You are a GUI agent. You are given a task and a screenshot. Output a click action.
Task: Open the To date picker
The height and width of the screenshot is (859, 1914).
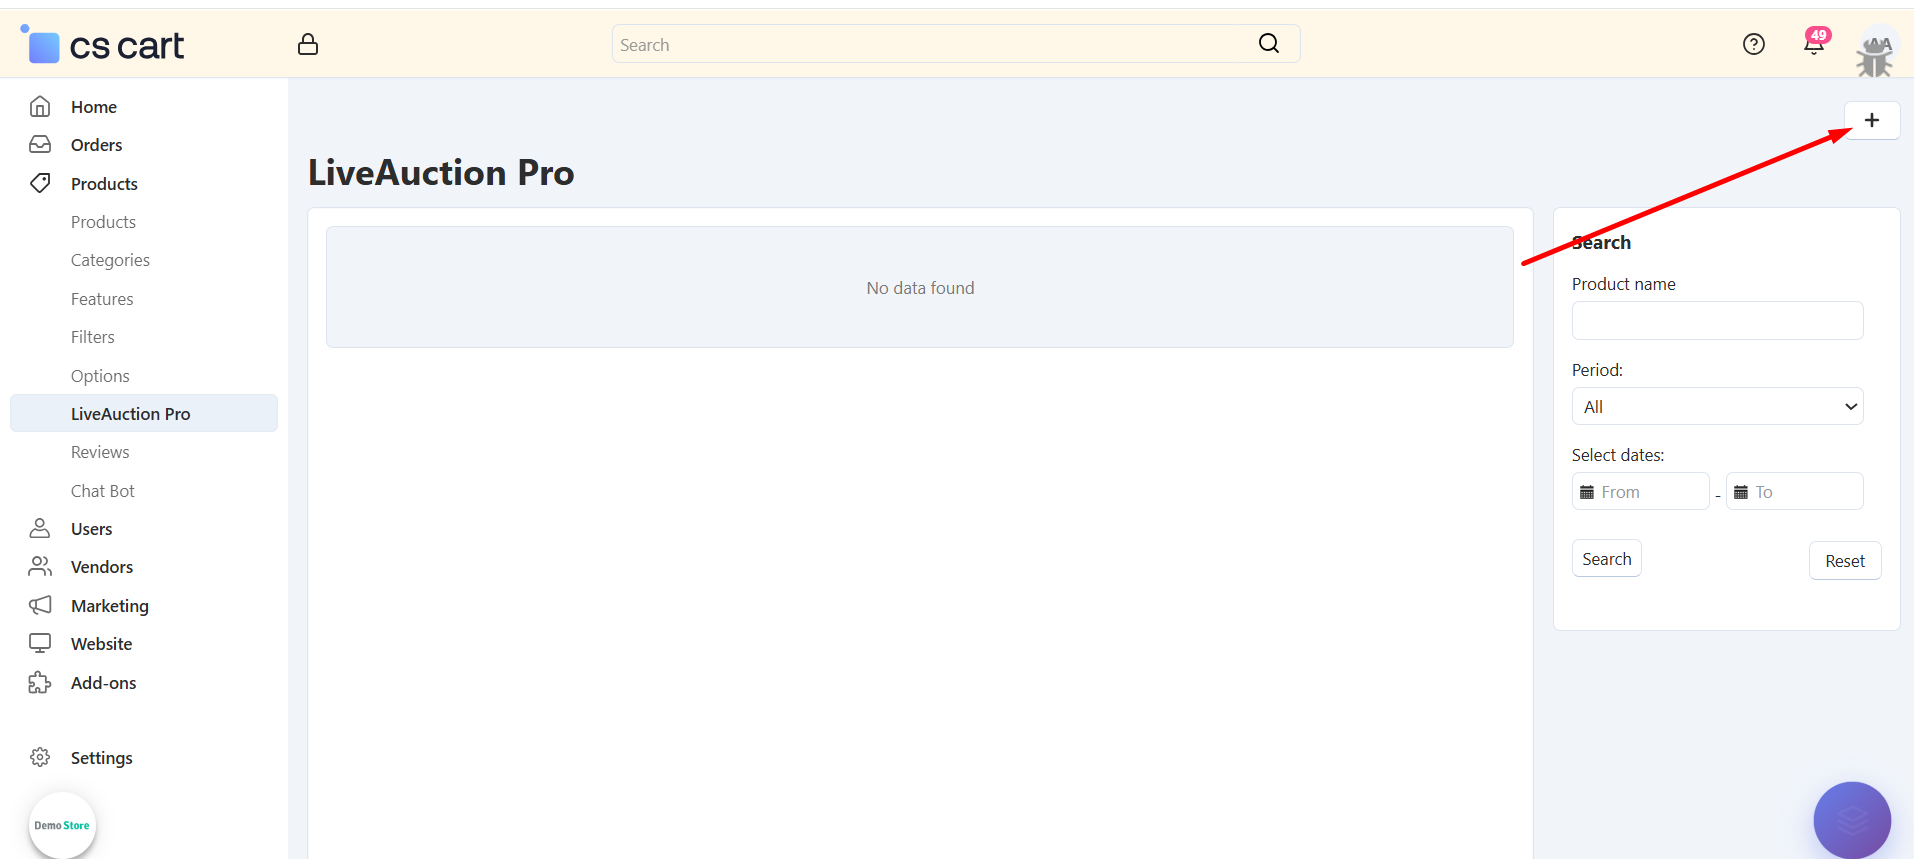[x=1794, y=492]
